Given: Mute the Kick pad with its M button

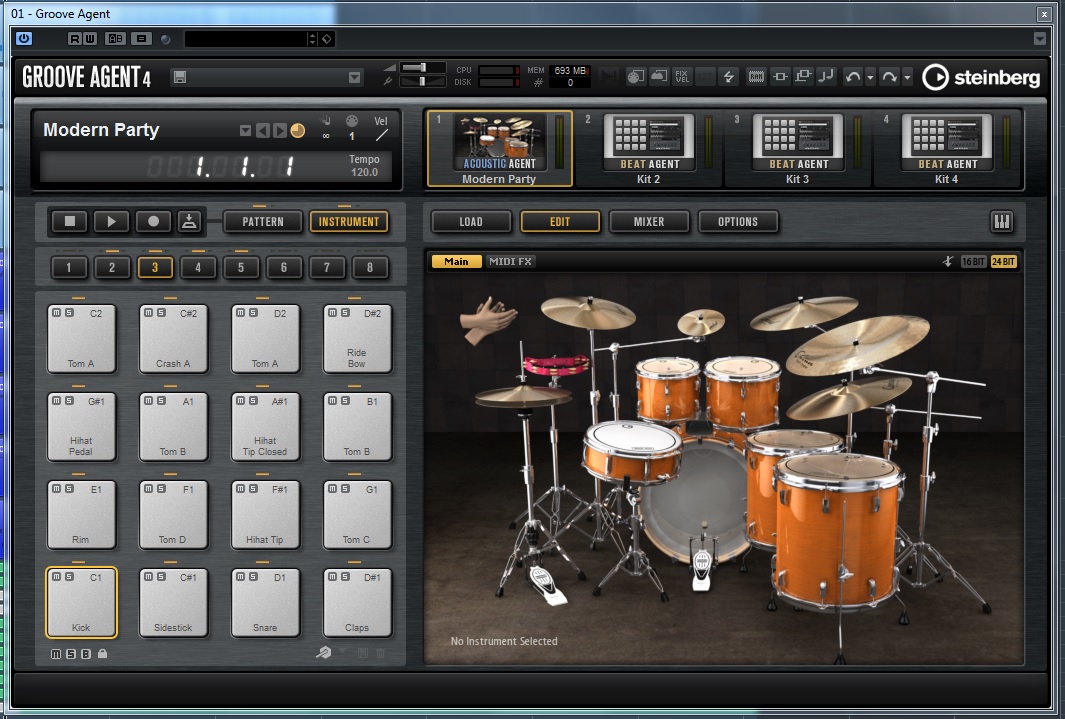Looking at the screenshot, I should (56, 577).
